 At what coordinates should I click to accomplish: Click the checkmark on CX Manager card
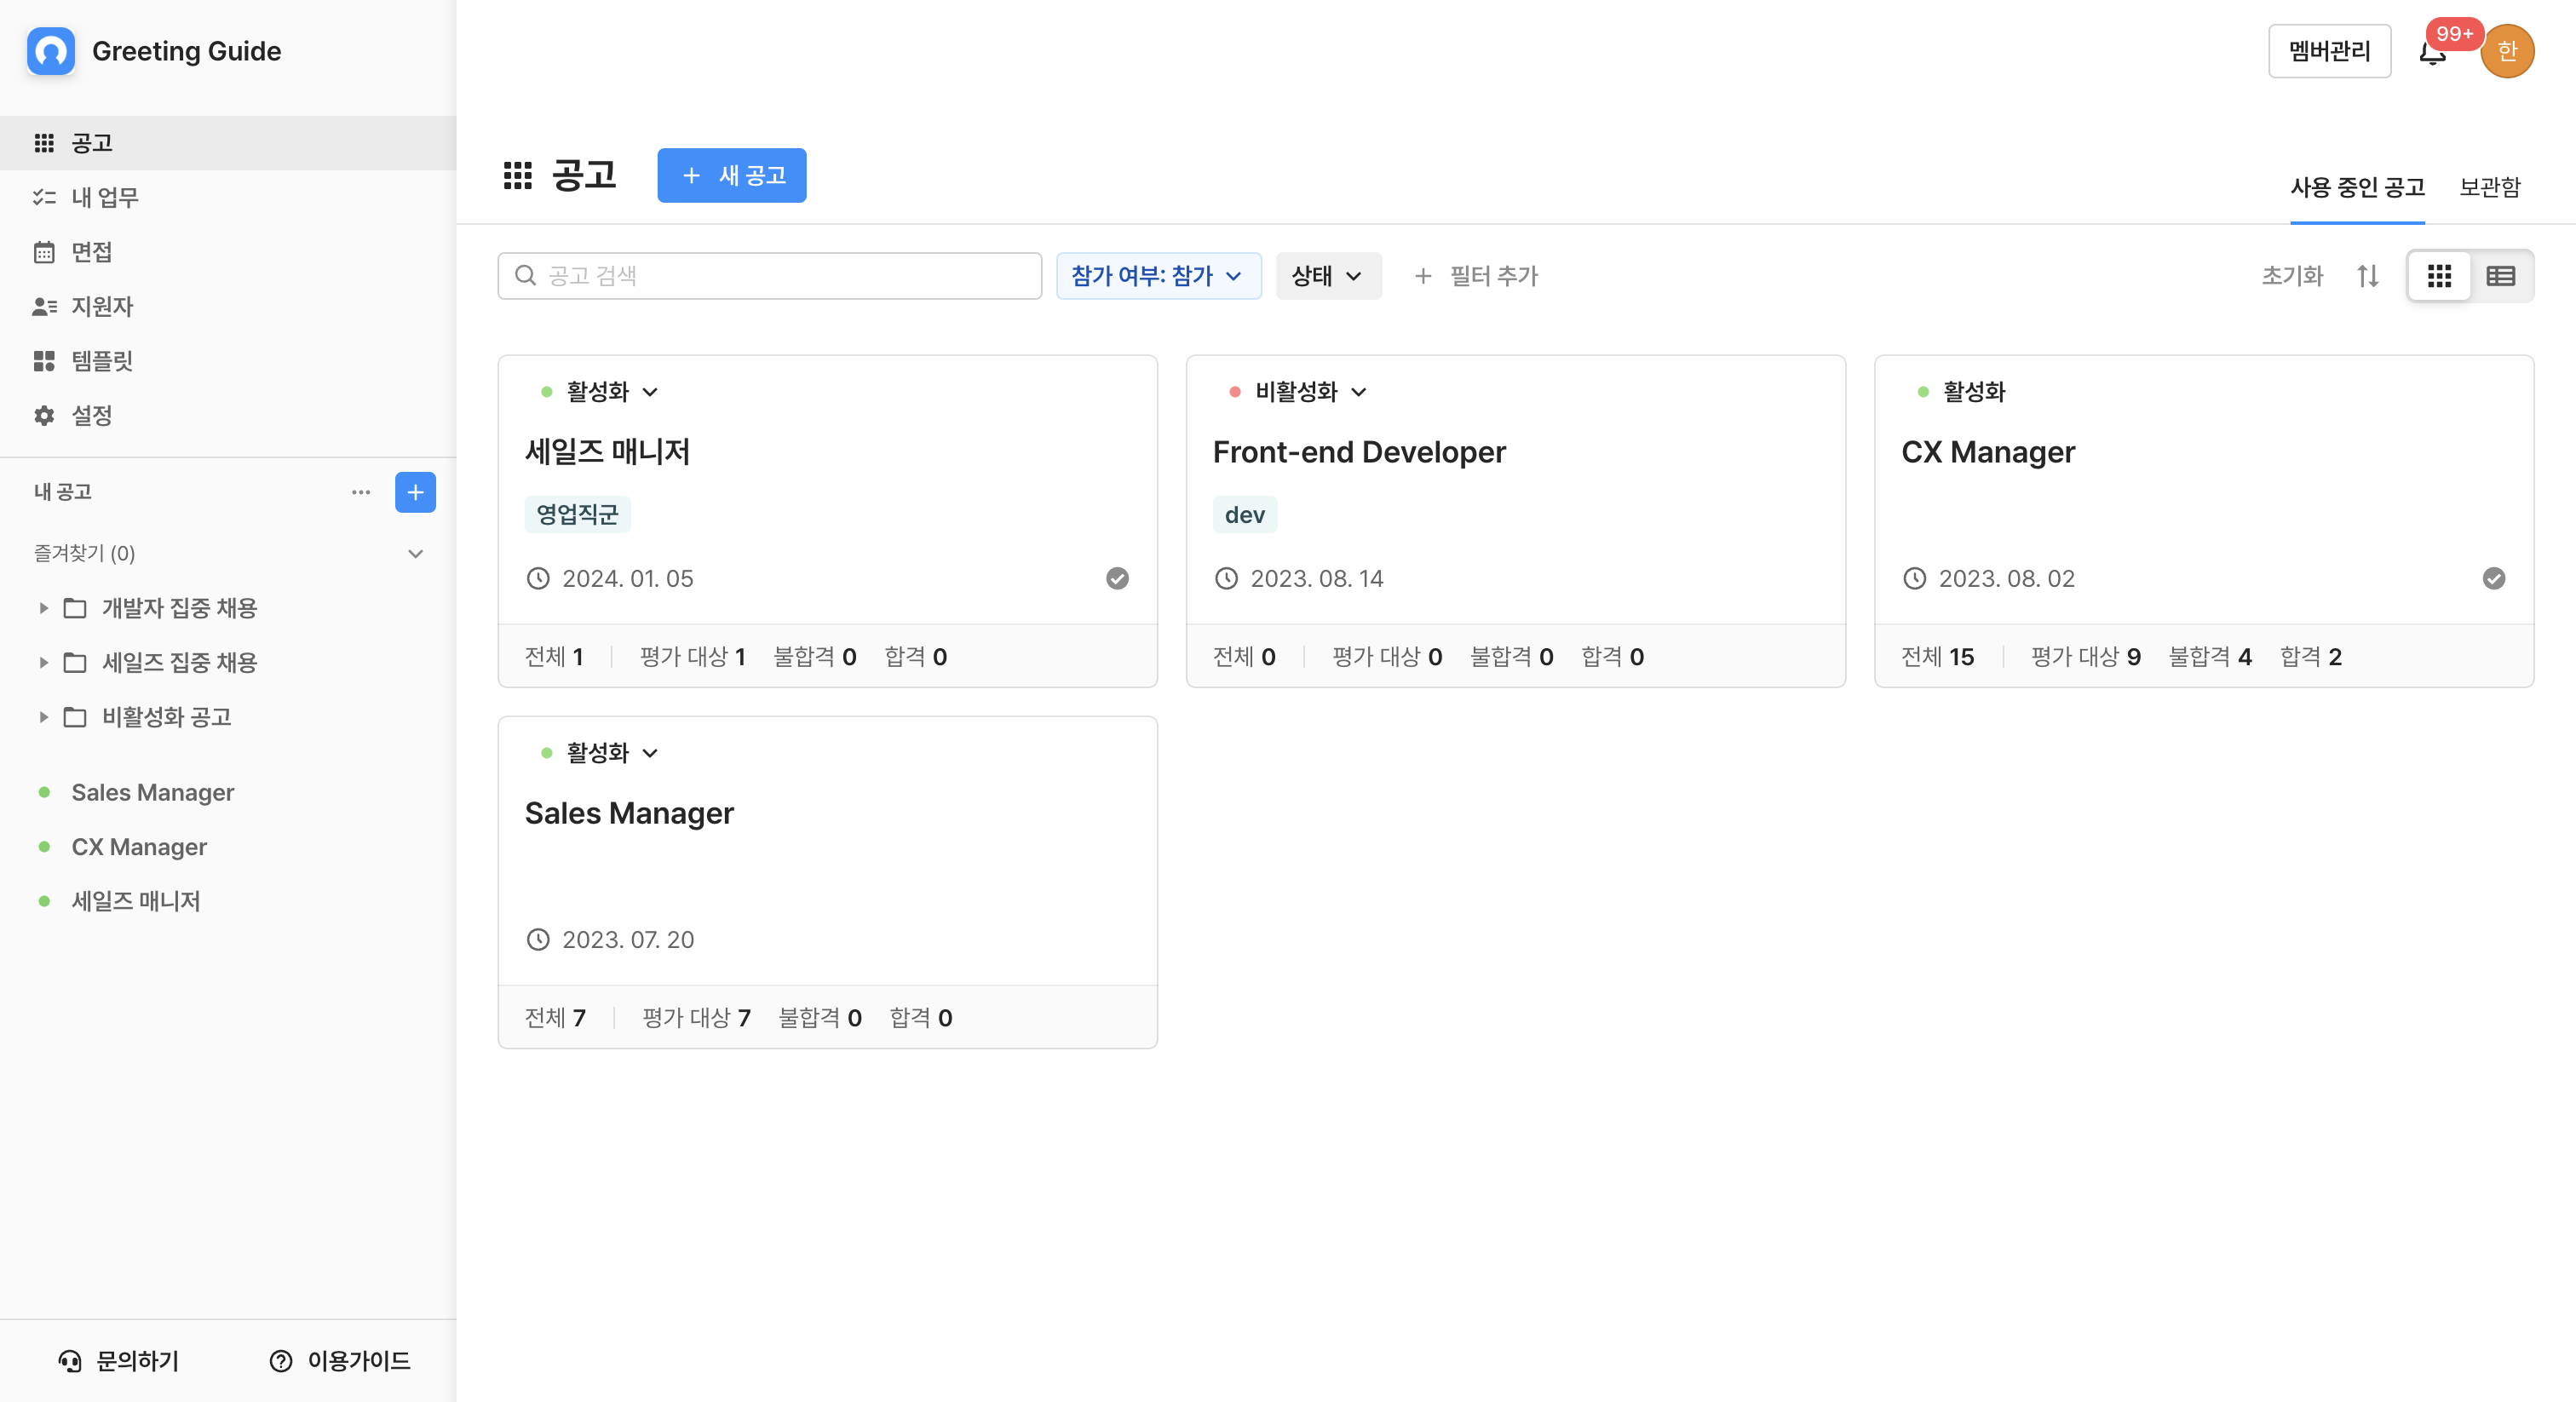coord(2493,578)
